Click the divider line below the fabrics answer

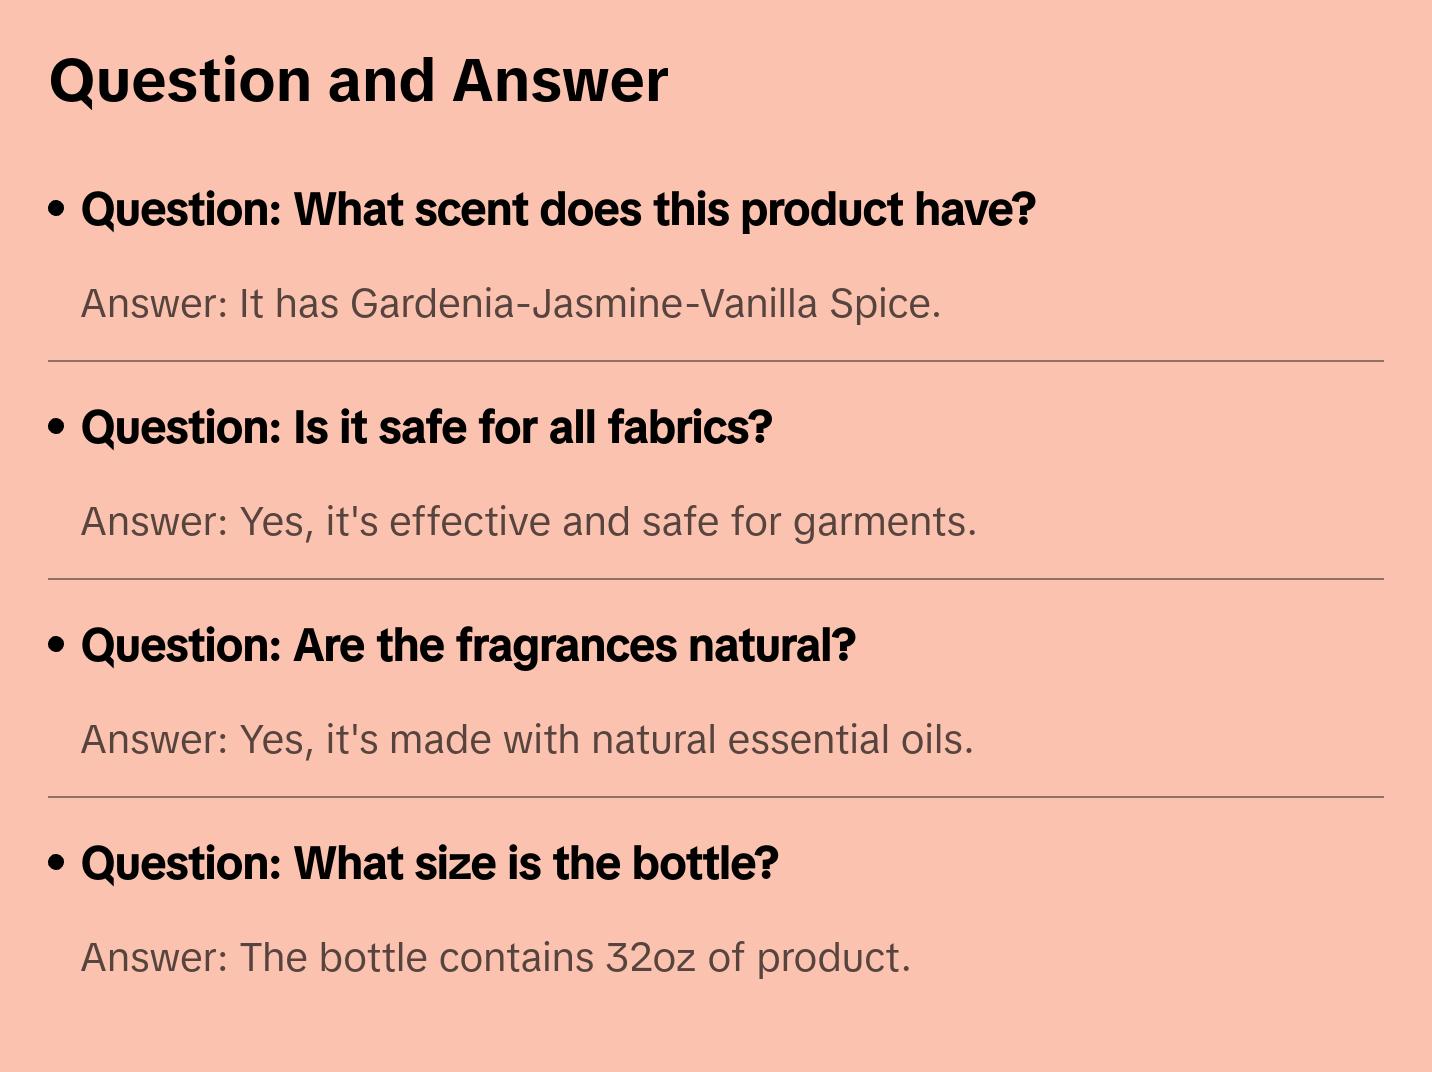click(716, 579)
